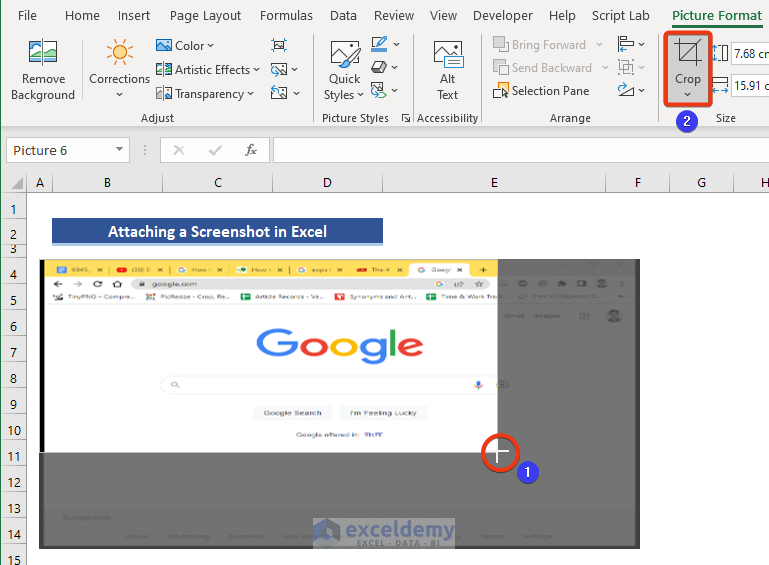
Task: Click the Google logo in the screenshot picture
Action: coord(339,346)
